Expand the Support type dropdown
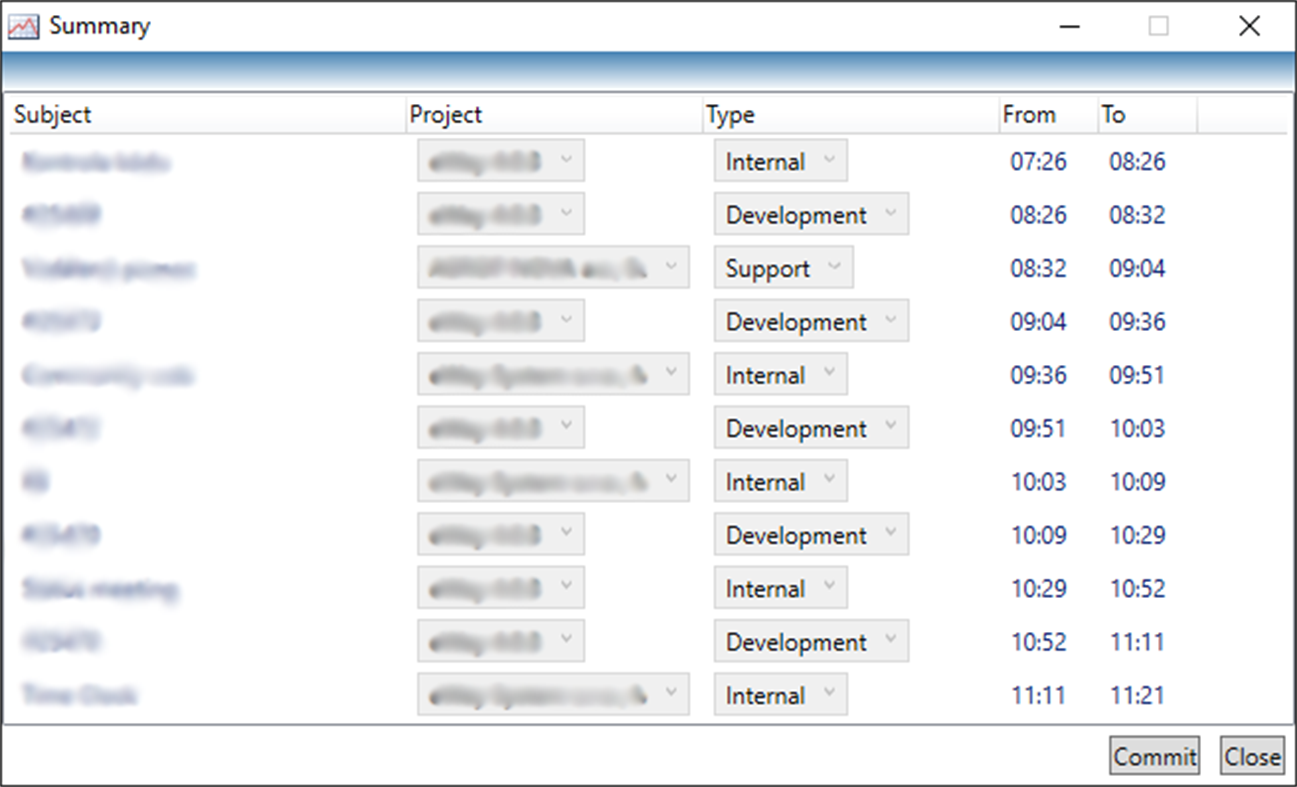 coord(783,267)
